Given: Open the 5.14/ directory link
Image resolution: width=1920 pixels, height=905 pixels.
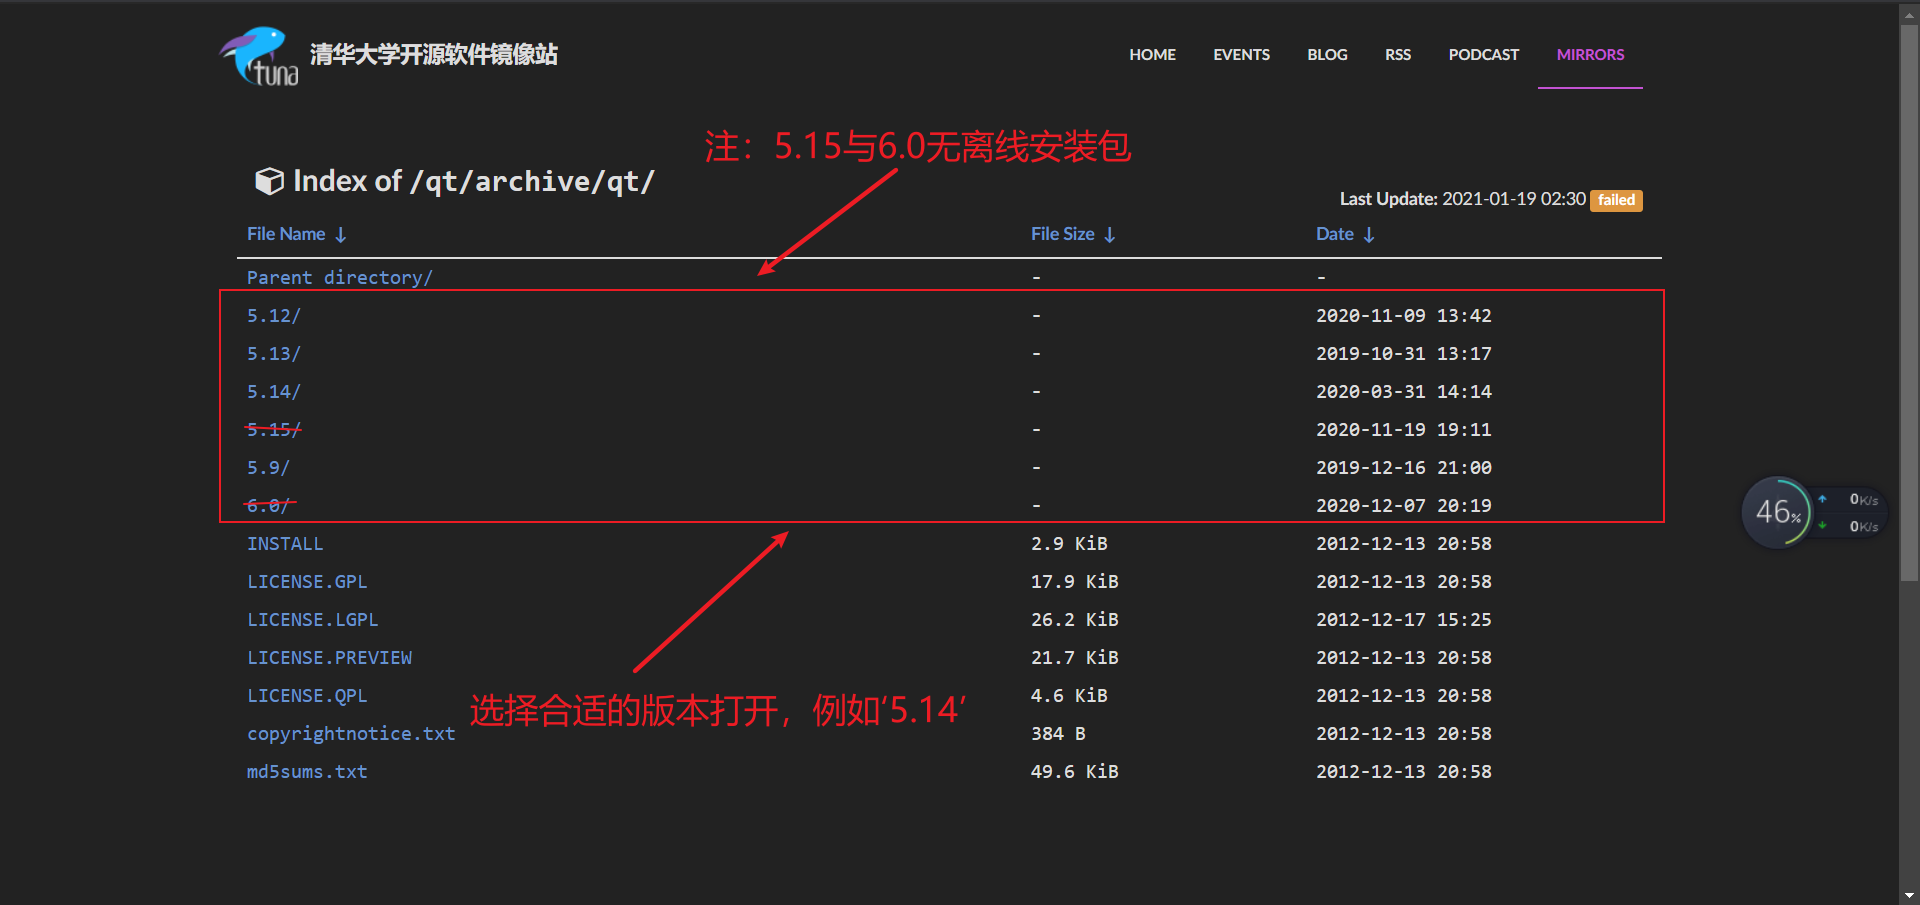Looking at the screenshot, I should click(273, 391).
